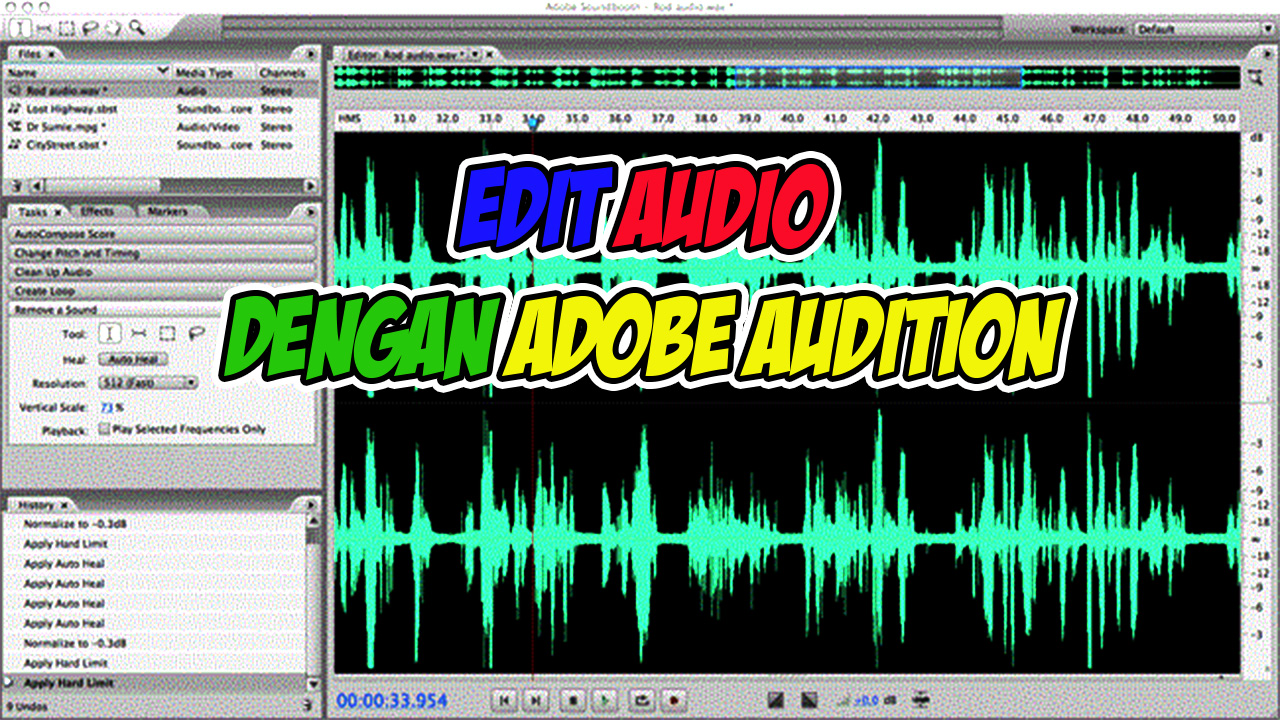Click the 40.0 mark on time ruler
The height and width of the screenshot is (720, 1280).
click(792, 118)
